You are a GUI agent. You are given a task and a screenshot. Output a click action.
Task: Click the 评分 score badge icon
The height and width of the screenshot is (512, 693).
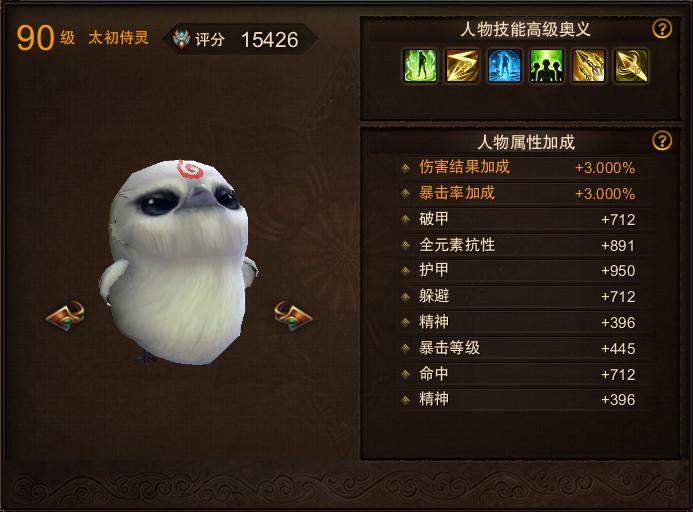[x=182, y=39]
